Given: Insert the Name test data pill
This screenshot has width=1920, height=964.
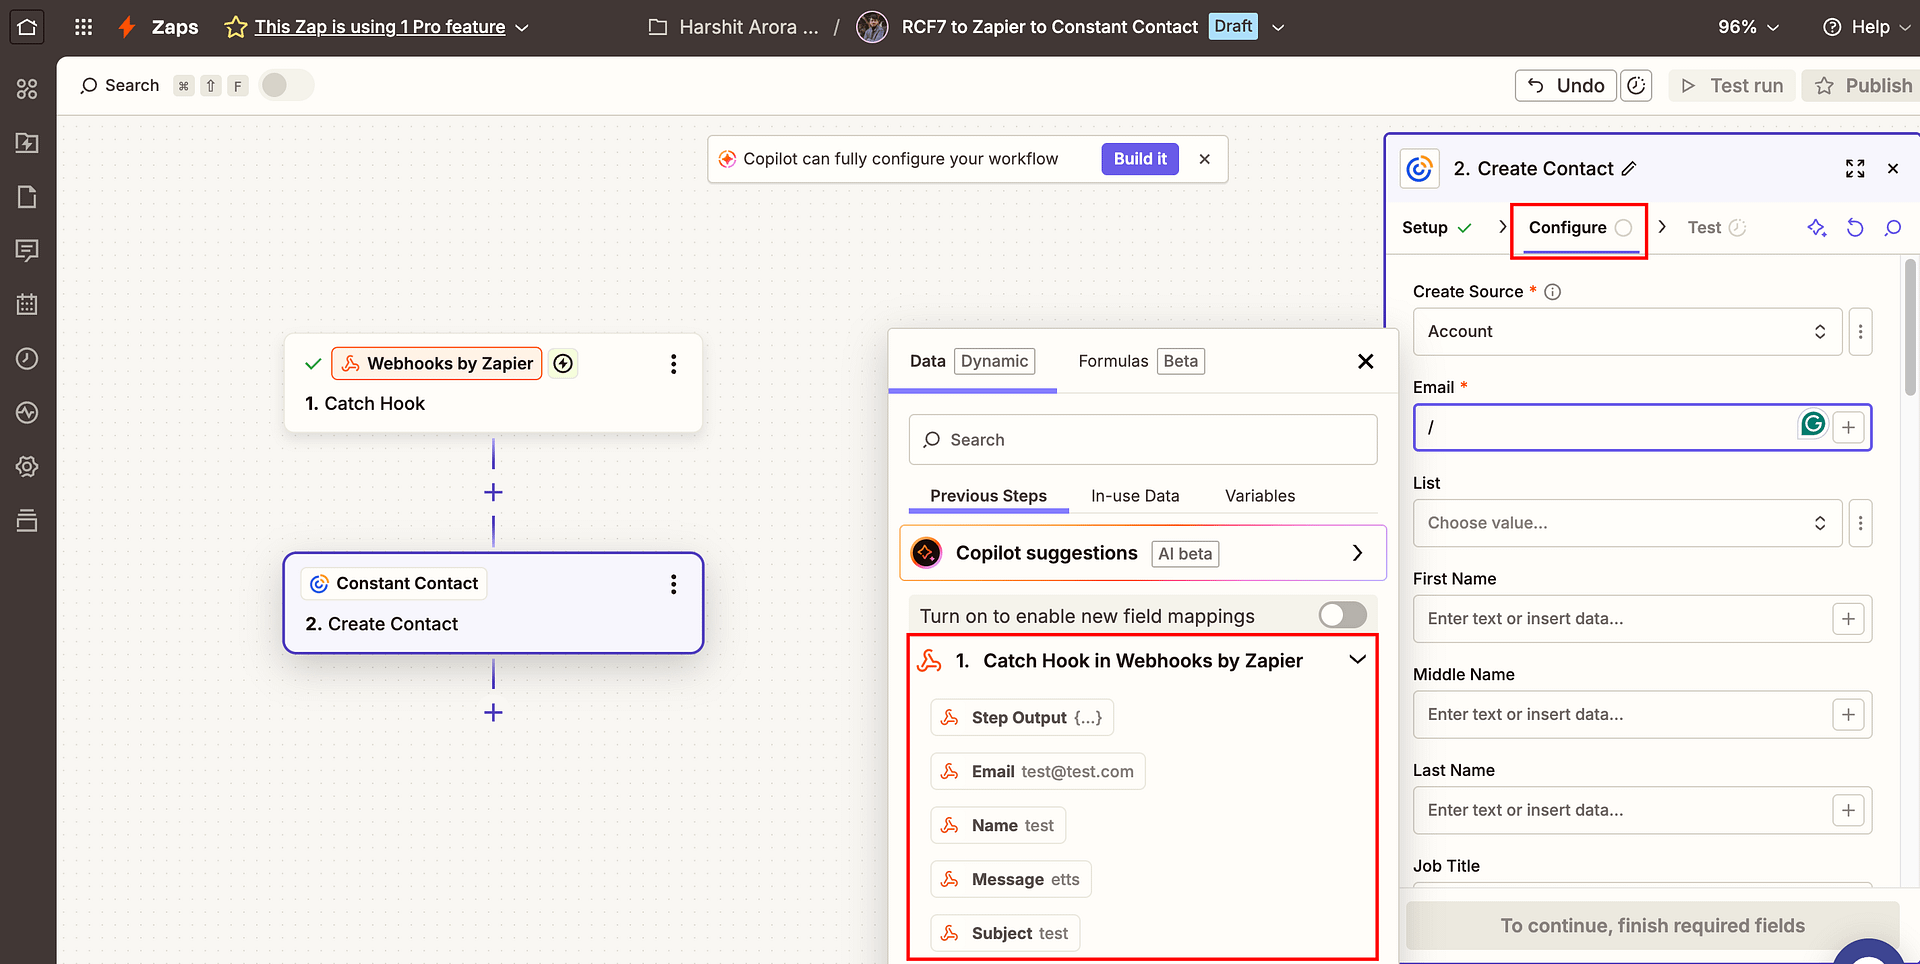Looking at the screenshot, I should pyautogui.click(x=998, y=826).
